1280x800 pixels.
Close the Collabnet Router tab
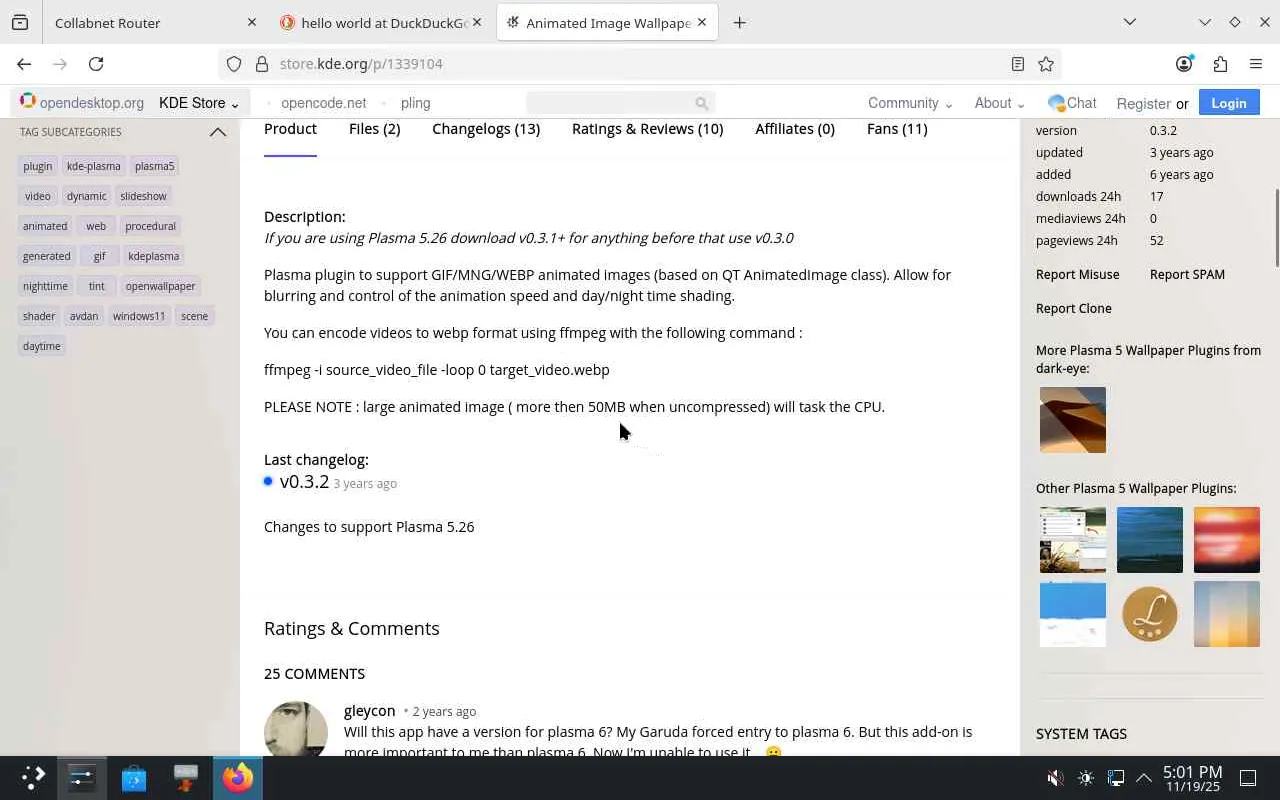click(x=252, y=22)
